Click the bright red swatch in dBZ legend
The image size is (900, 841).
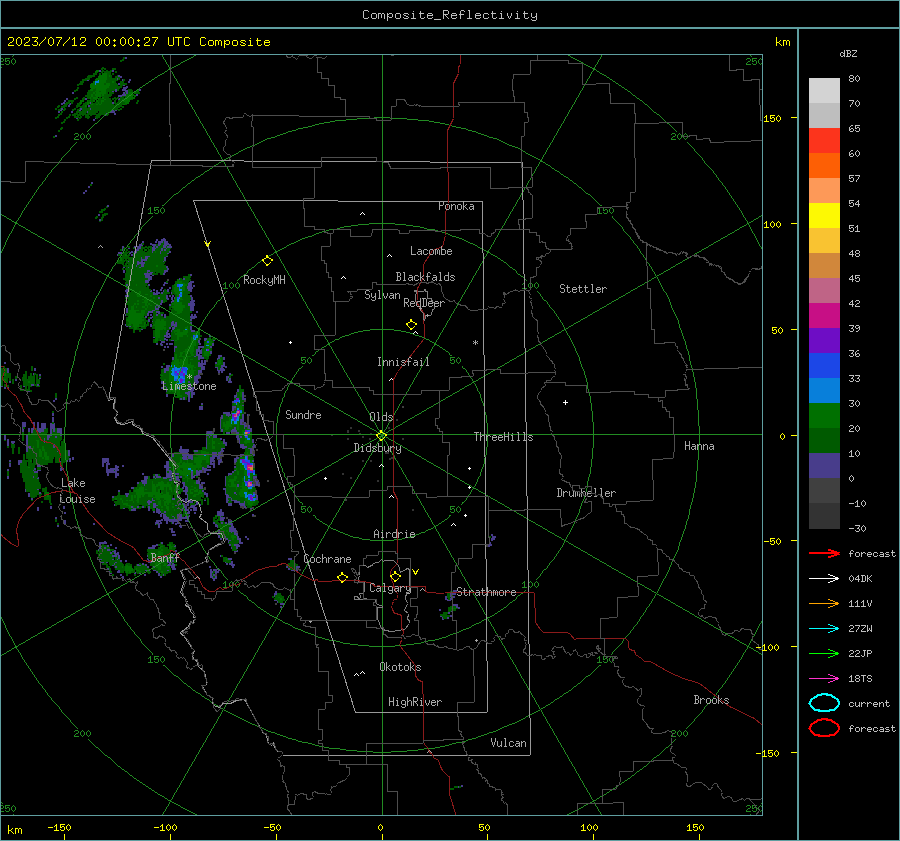(x=824, y=140)
